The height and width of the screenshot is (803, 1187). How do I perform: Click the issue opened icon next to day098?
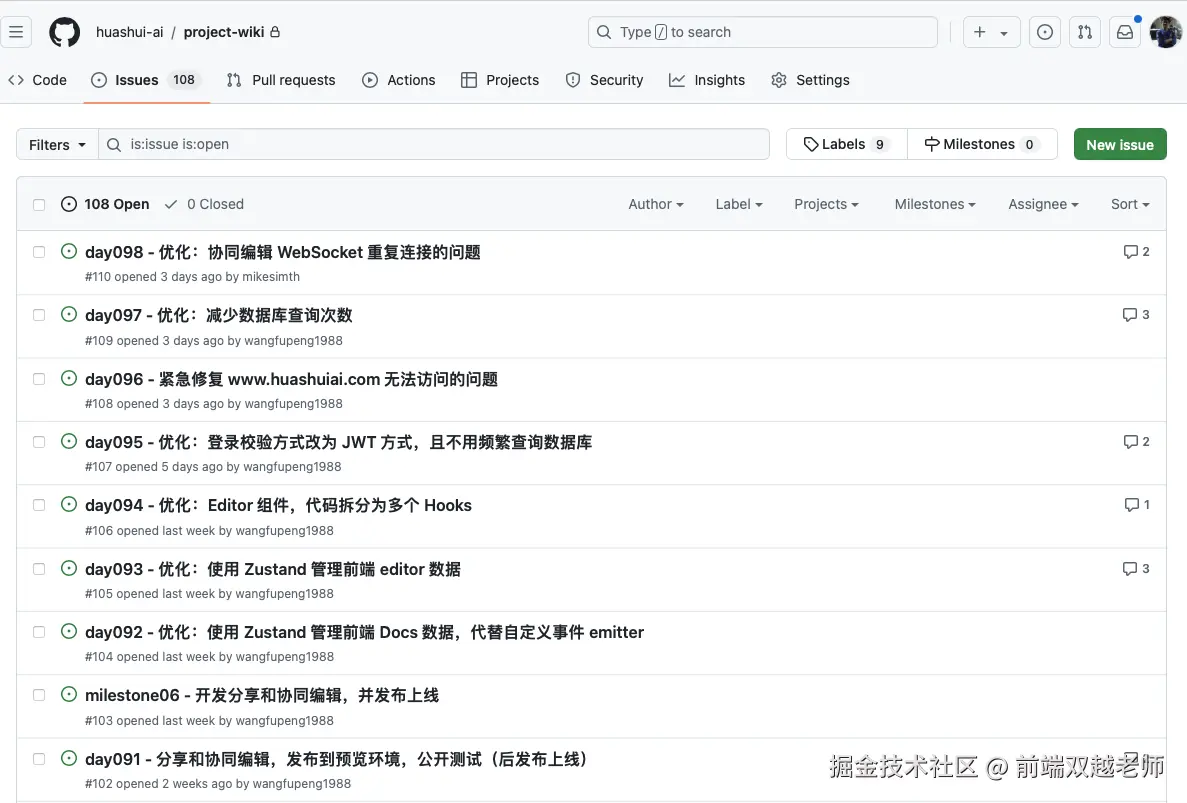point(68,251)
